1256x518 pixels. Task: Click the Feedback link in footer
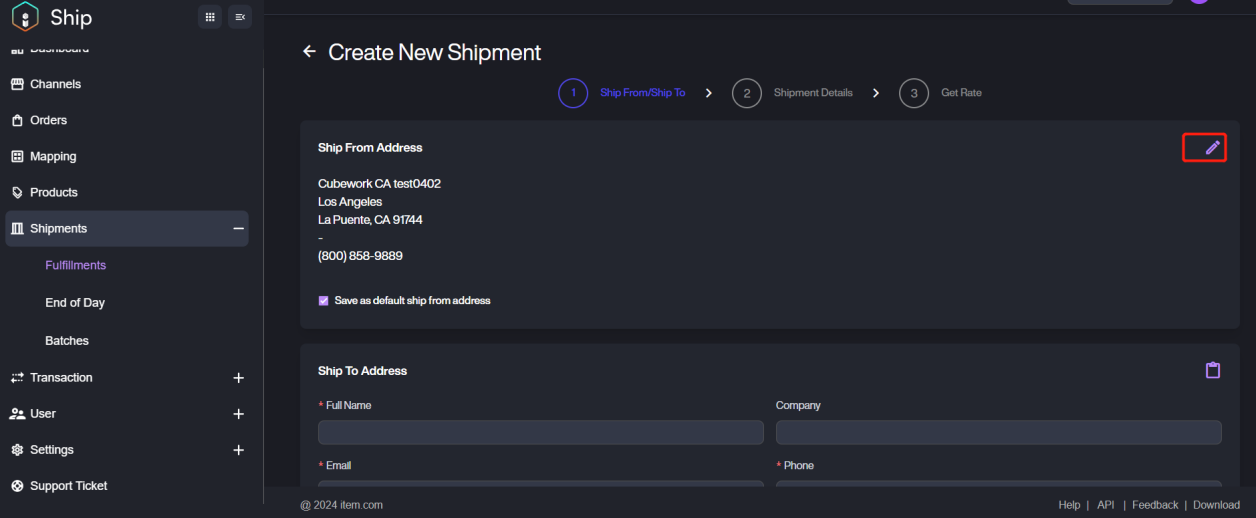tap(1155, 505)
